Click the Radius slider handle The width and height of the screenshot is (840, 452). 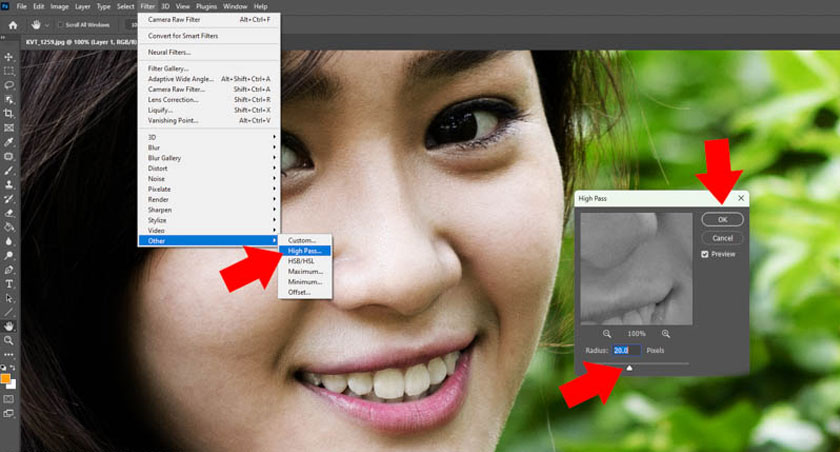[629, 368]
